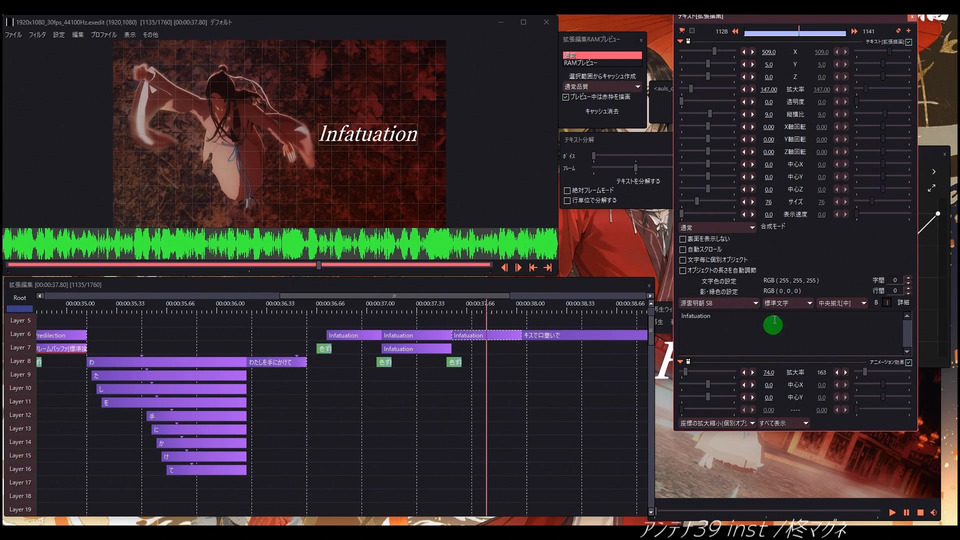The width and height of the screenshot is (960, 540).
Task: Click the flag icon in text settings header
Action: (x=682, y=31)
